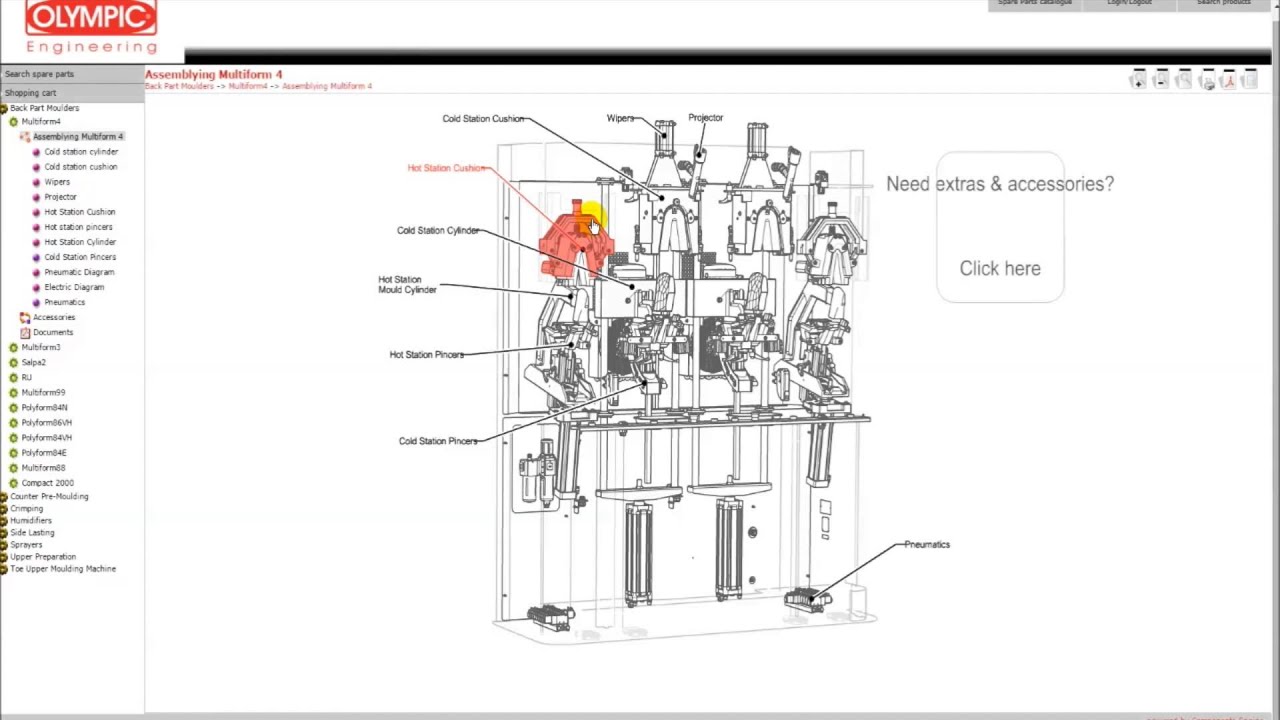Click the Multiform4 breadcrumb link
Image resolution: width=1280 pixels, height=720 pixels.
point(248,87)
